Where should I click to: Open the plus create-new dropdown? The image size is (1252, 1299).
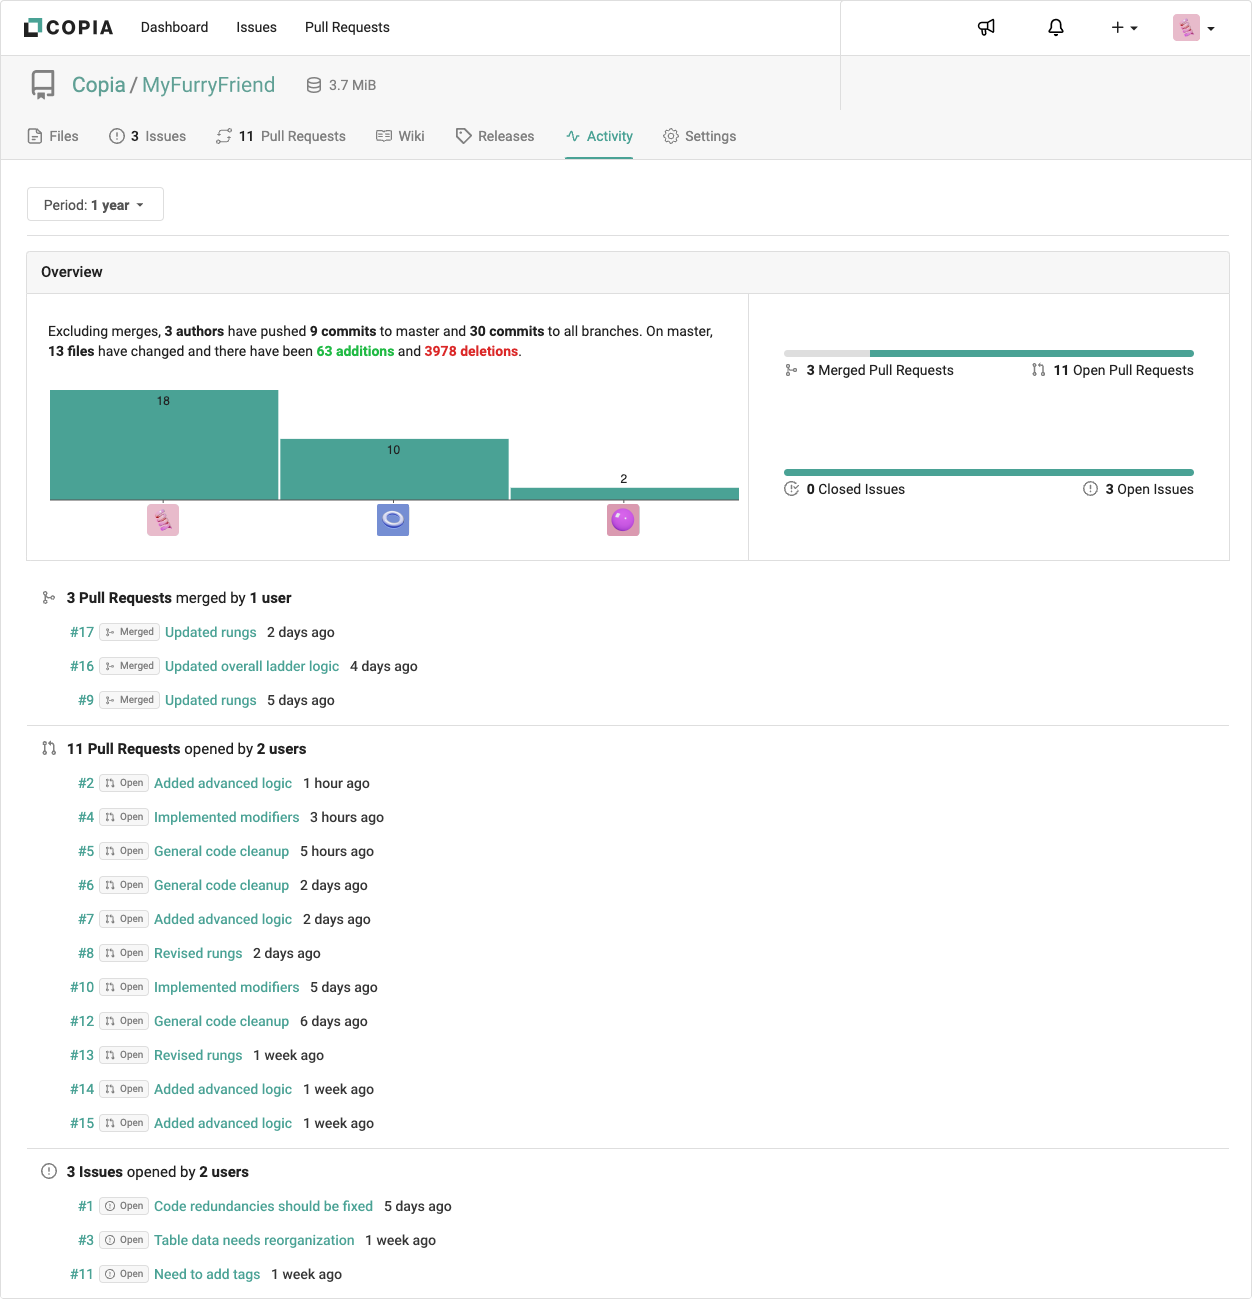tap(1124, 27)
